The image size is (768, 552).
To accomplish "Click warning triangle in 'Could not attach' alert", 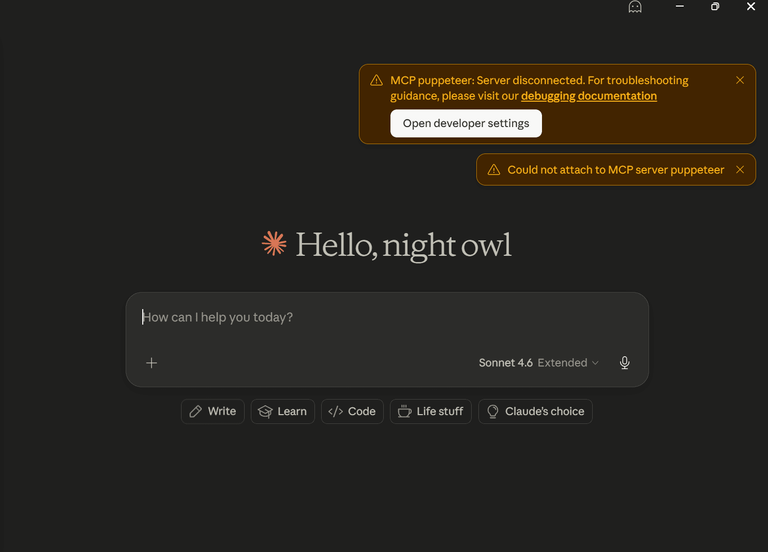I will coord(494,170).
